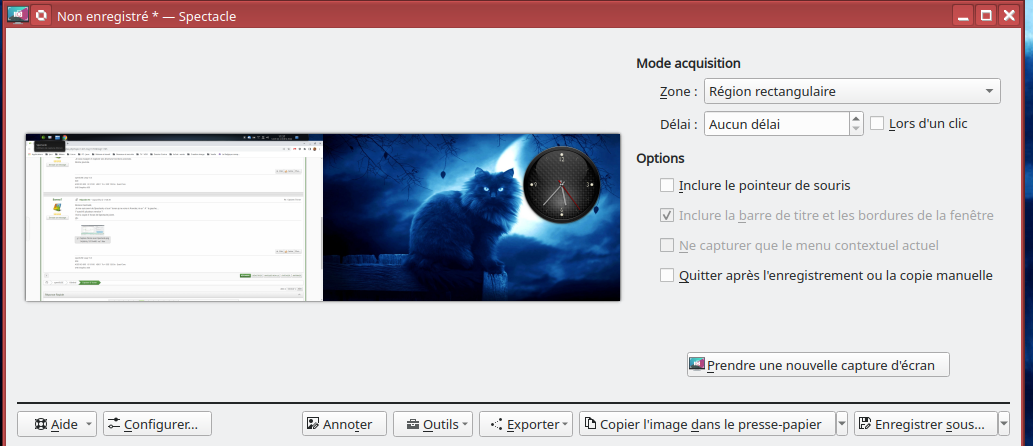Open the arrow beside the copy to clipboard button

tap(842, 424)
